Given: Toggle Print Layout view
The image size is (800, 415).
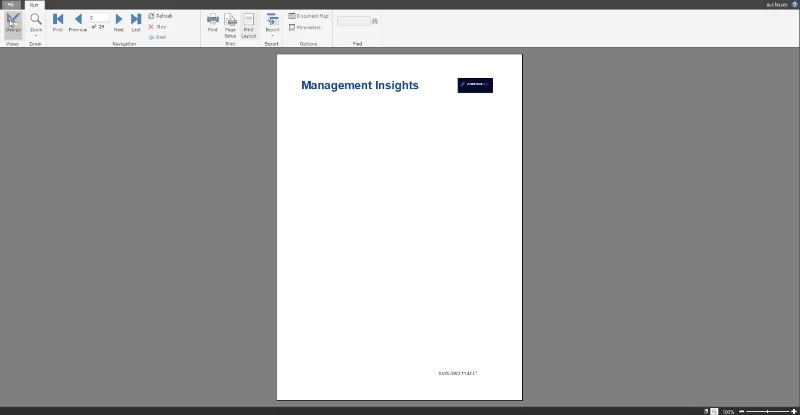Looking at the screenshot, I should click(x=248, y=26).
